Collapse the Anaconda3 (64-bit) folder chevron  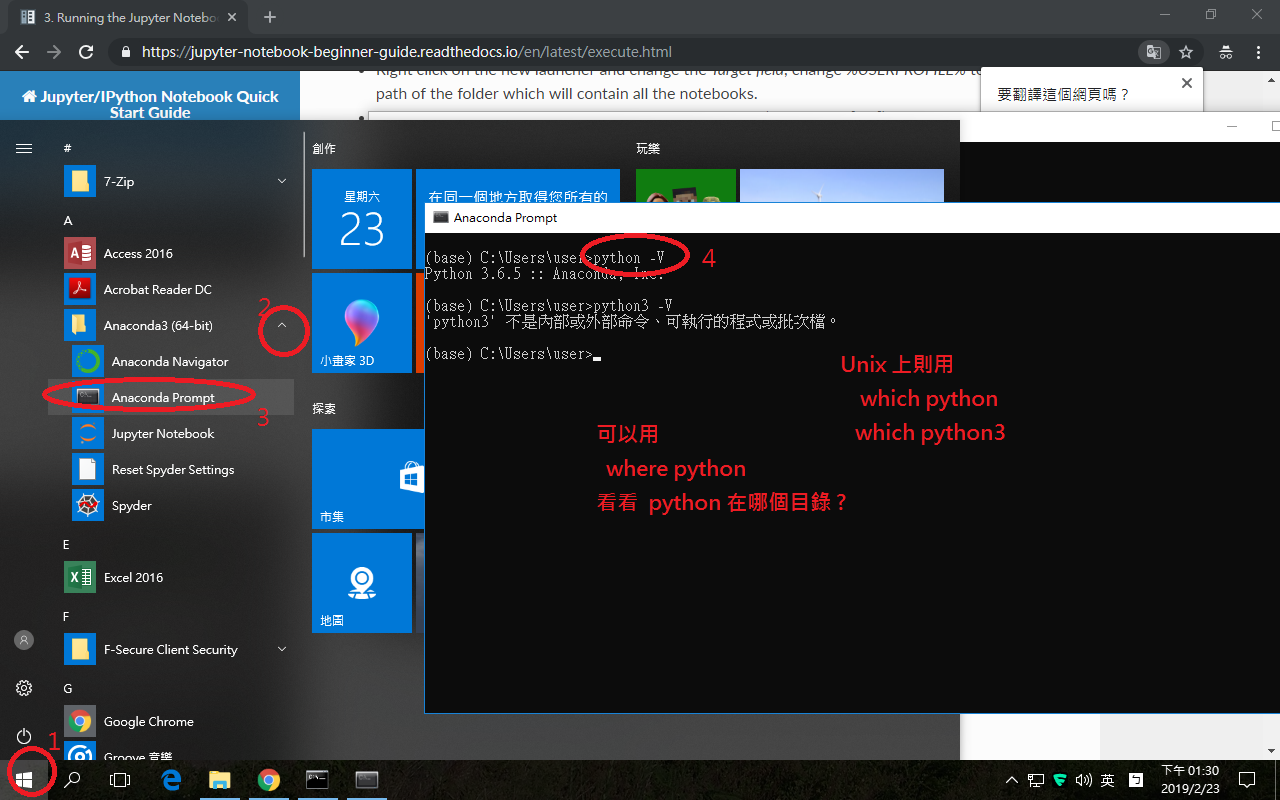(x=282, y=325)
